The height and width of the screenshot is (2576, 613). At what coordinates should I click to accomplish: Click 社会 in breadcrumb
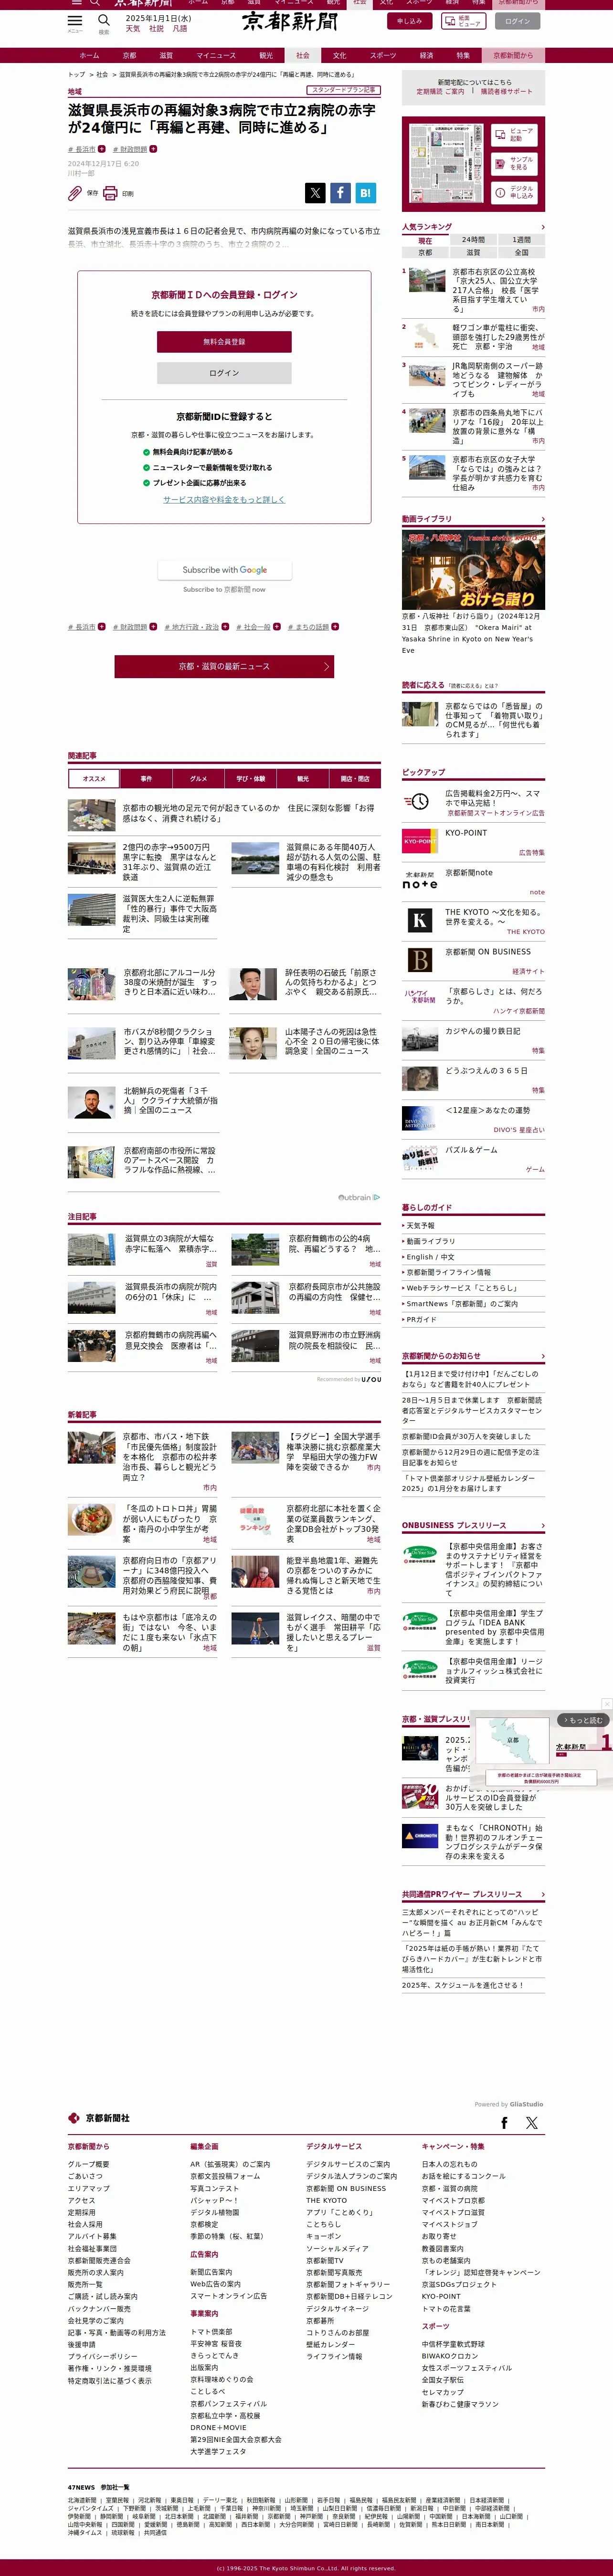click(102, 74)
